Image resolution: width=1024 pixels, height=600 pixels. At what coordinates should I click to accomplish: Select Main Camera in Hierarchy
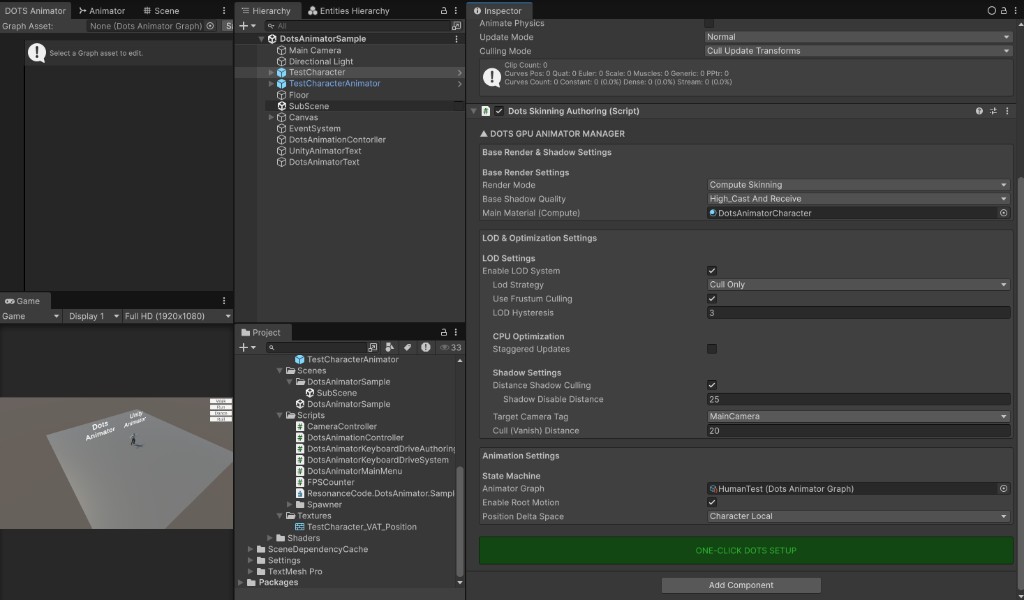pos(315,50)
